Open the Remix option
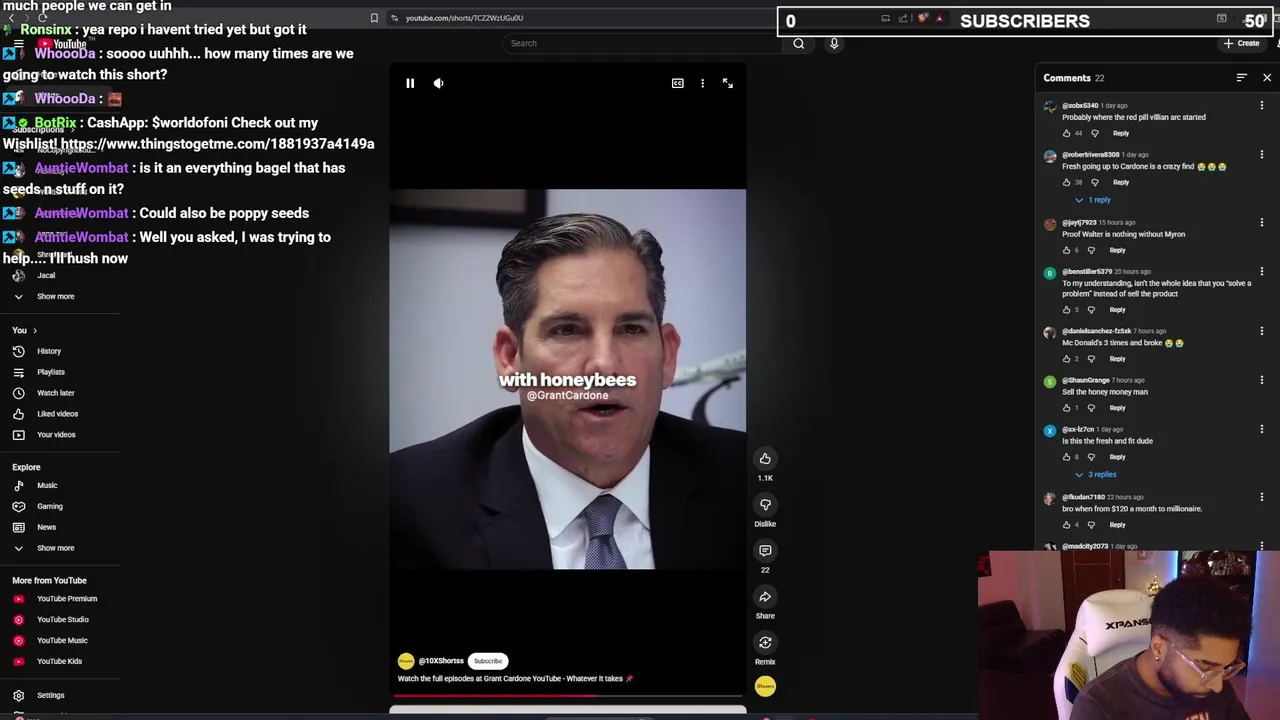Image resolution: width=1280 pixels, height=720 pixels. [x=765, y=642]
